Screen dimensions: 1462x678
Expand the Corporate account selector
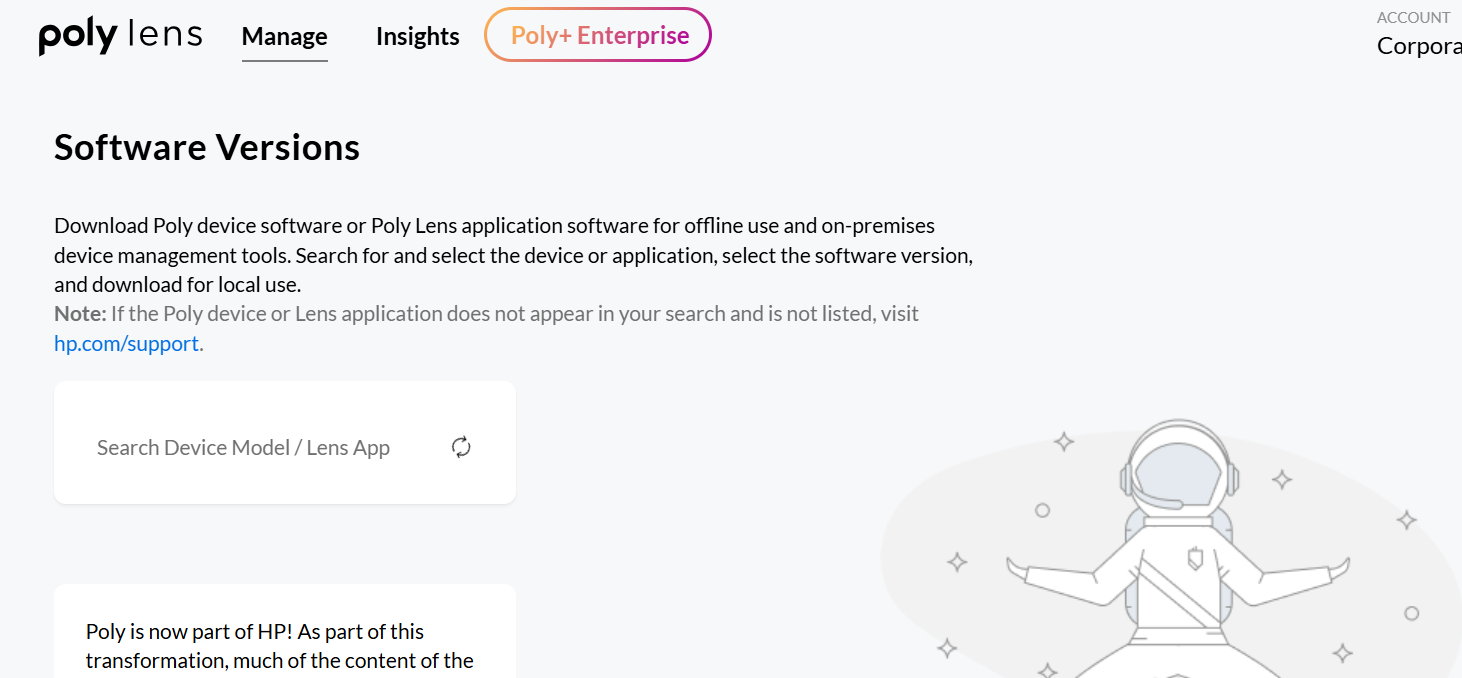(1420, 46)
